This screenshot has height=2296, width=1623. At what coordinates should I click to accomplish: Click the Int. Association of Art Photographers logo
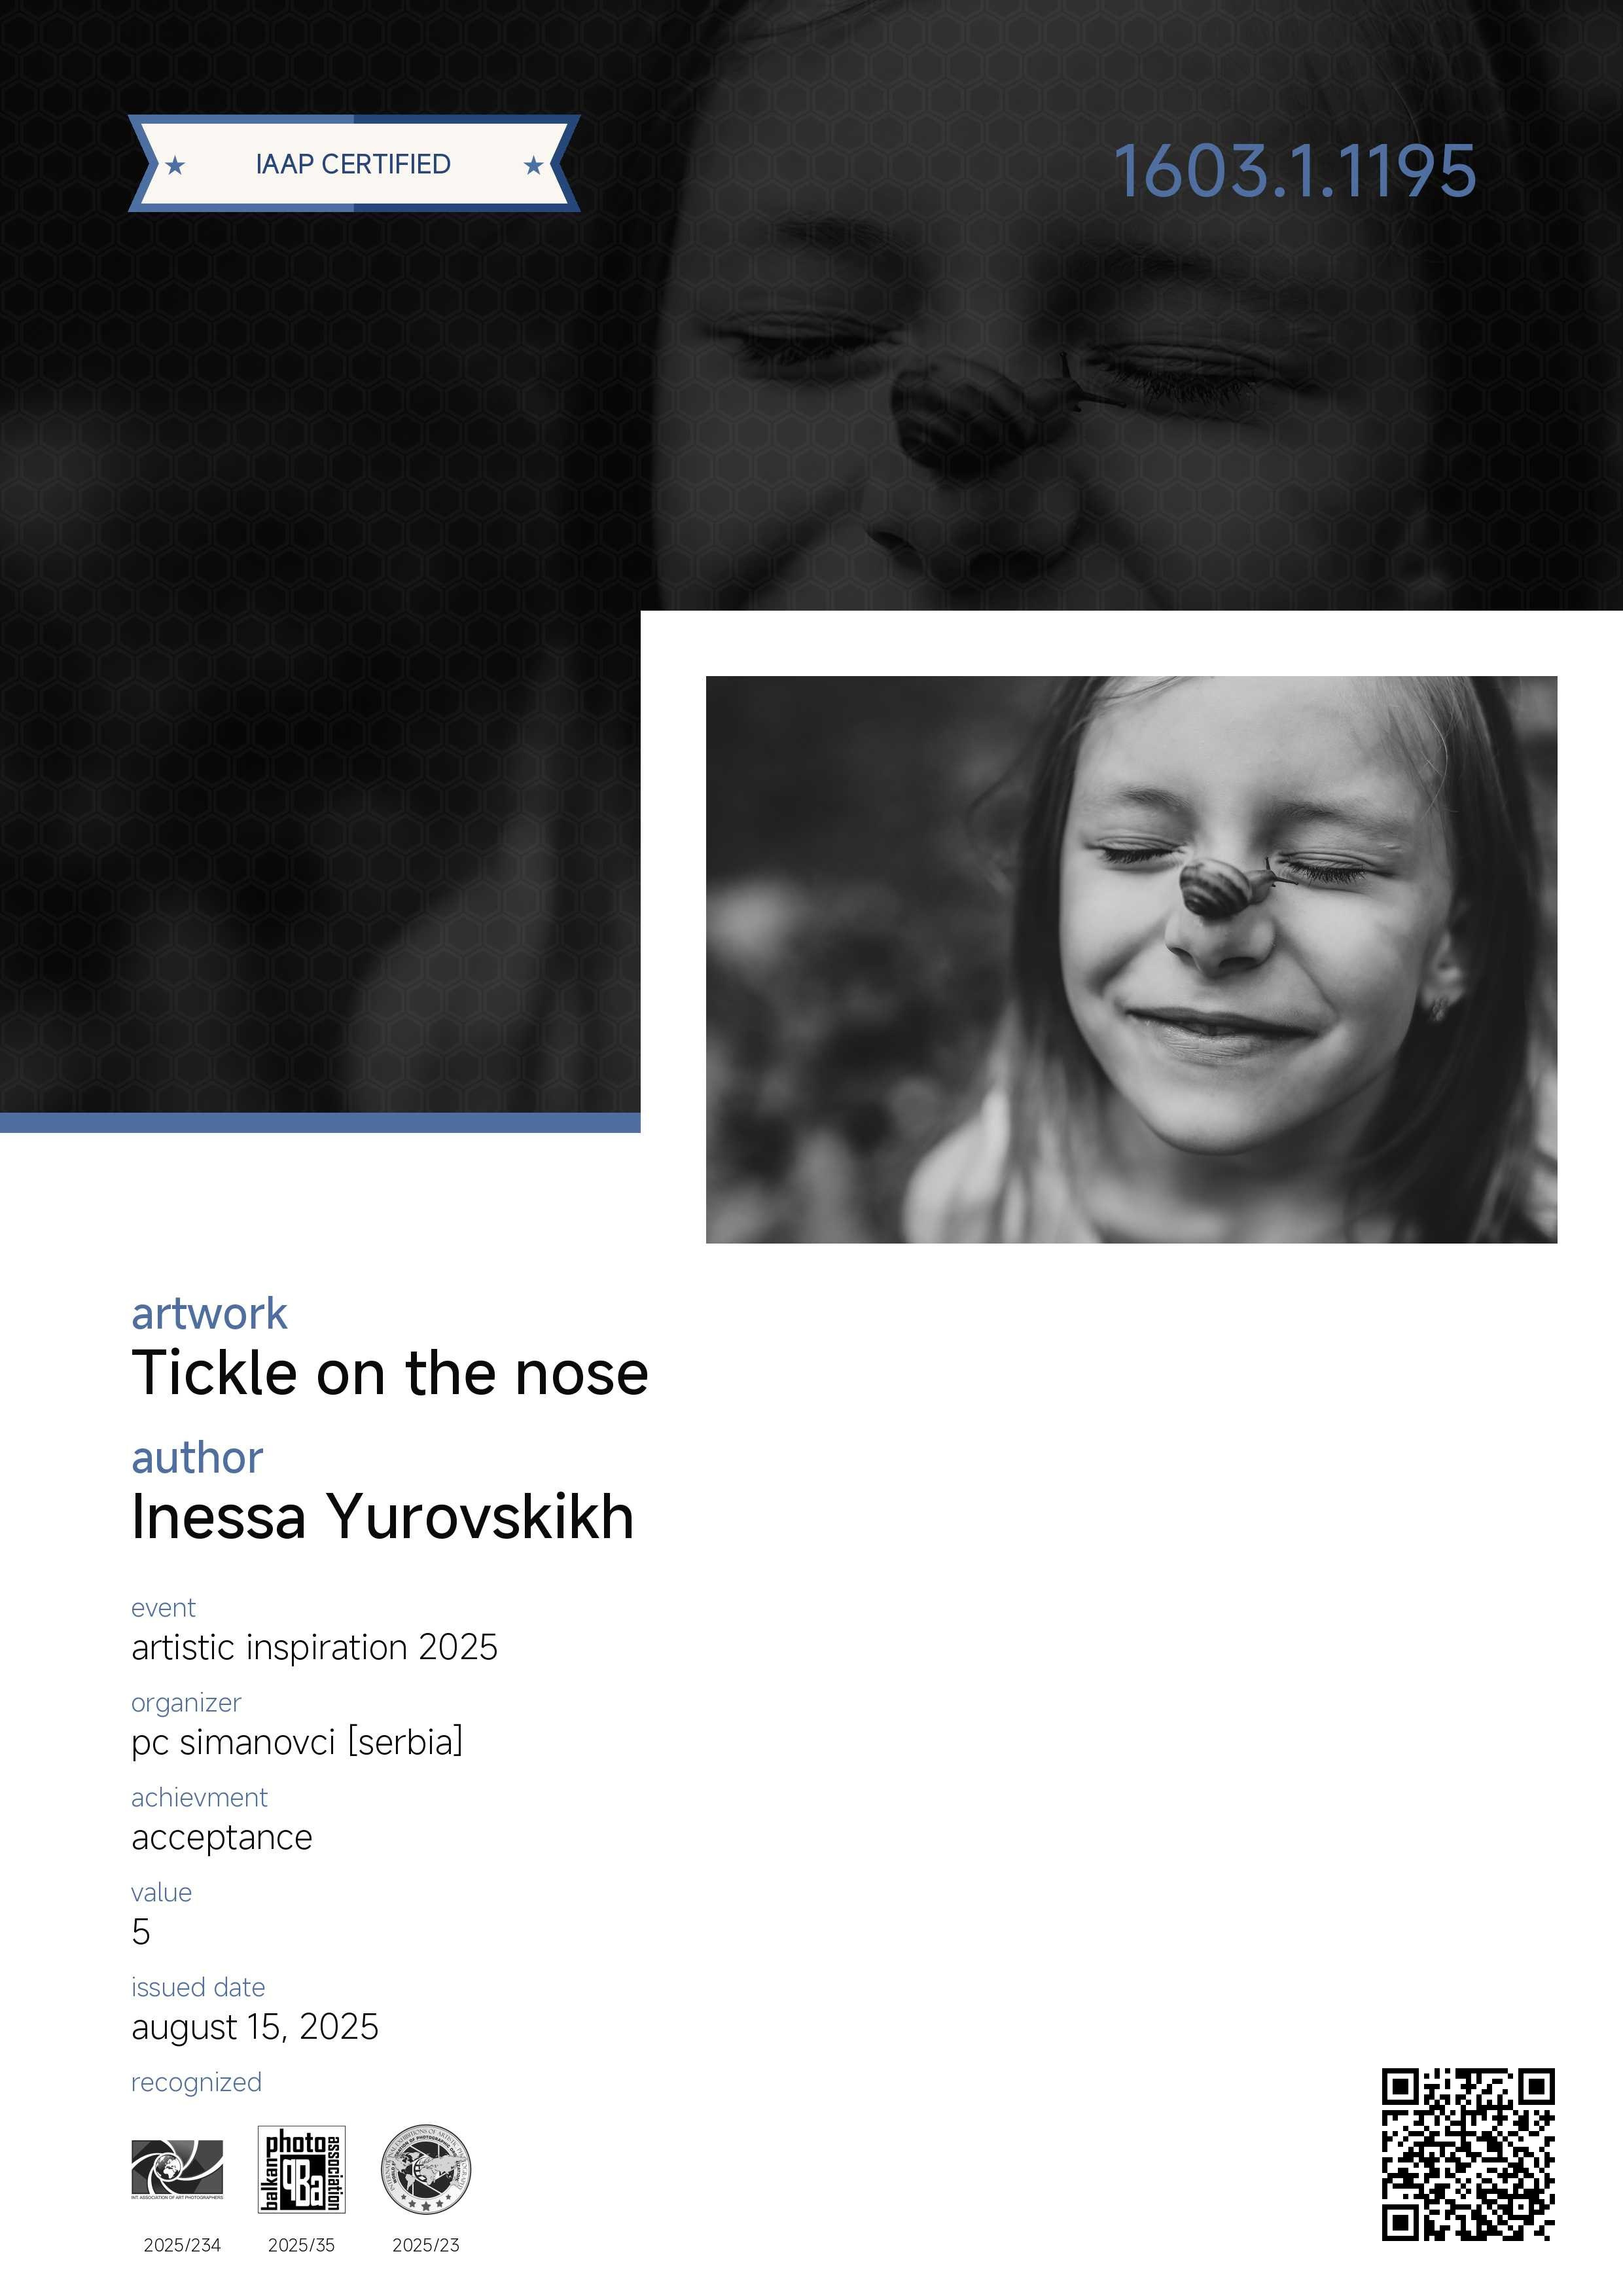177,2169
